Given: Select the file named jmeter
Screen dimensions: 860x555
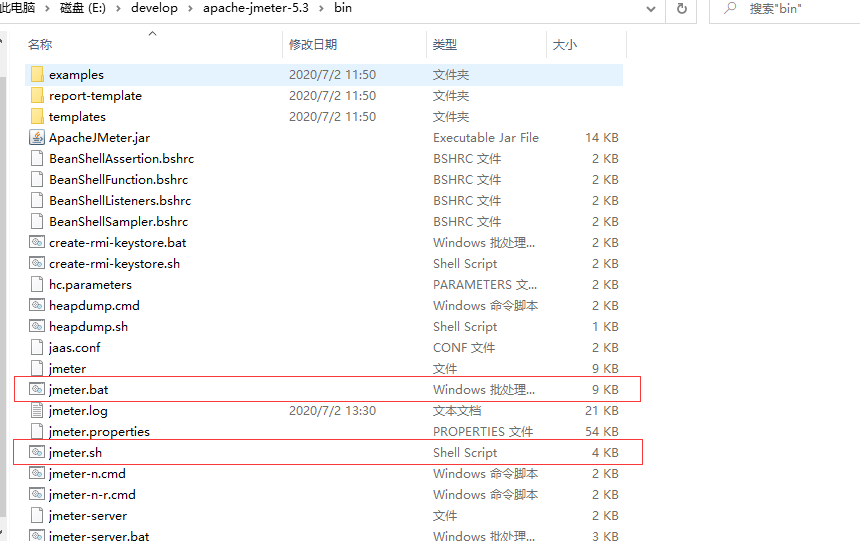Looking at the screenshot, I should tap(67, 369).
